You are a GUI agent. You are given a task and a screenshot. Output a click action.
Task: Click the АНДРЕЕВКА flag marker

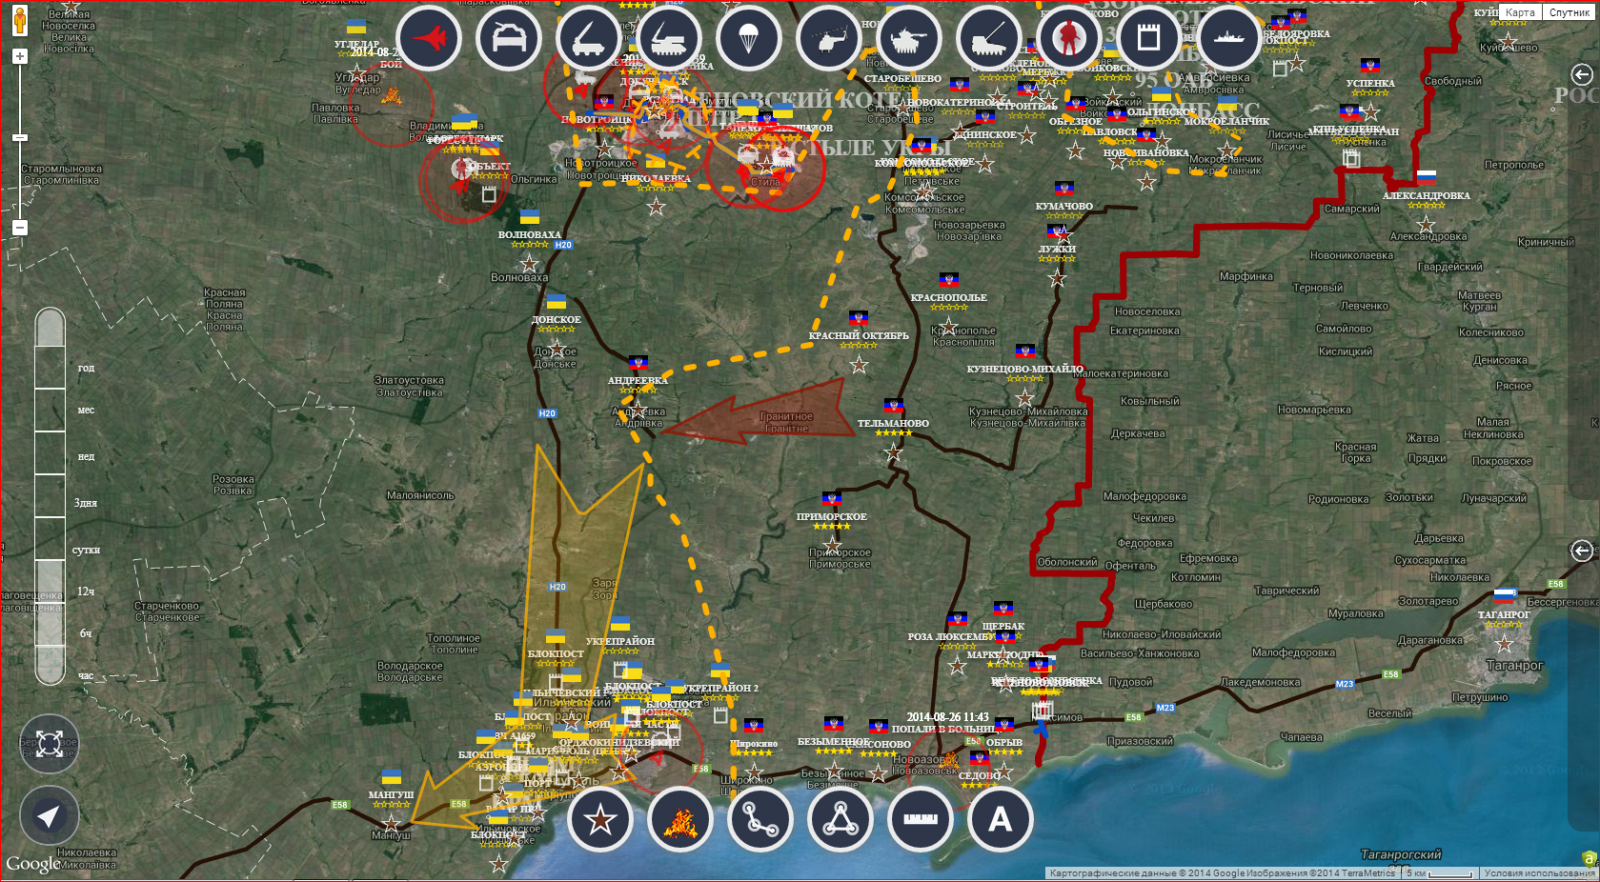pos(638,363)
